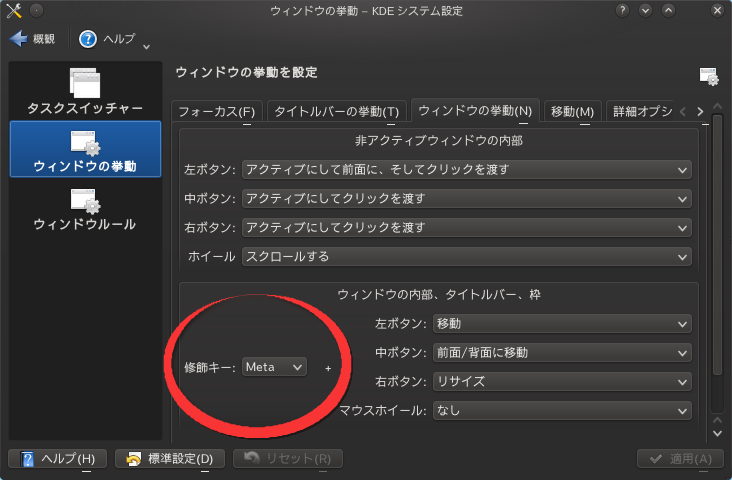The width and height of the screenshot is (732, 480).
Task: Click the タスクスイッチャー sidebar icon
Action: pyautogui.click(x=84, y=83)
